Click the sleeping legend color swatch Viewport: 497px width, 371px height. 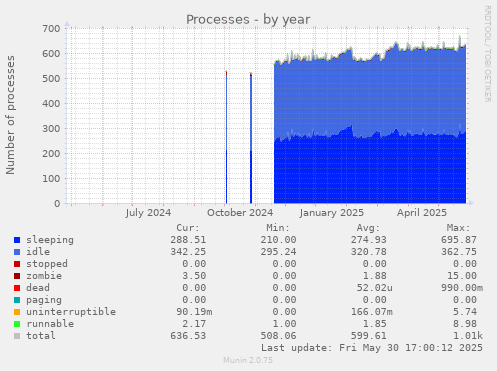17,240
